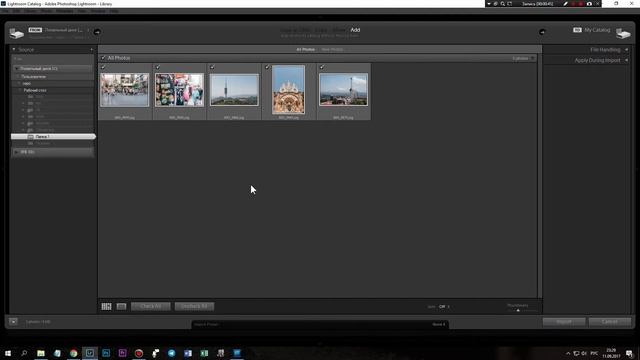Expand the Apply During Import panel

pyautogui.click(x=627, y=60)
